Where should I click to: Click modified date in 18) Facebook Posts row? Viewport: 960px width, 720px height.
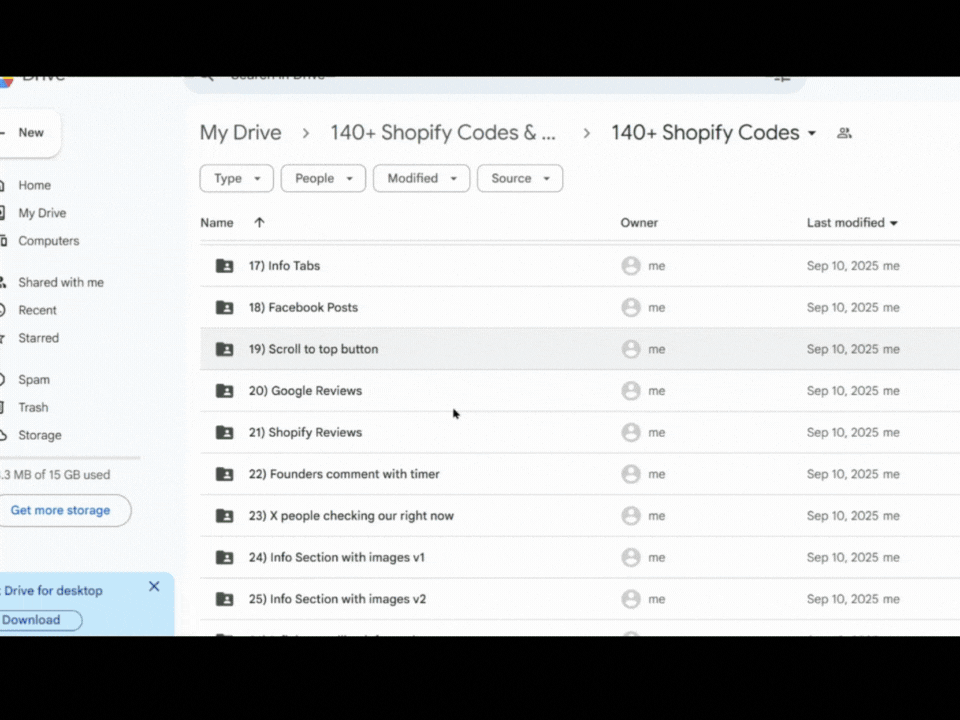point(853,307)
